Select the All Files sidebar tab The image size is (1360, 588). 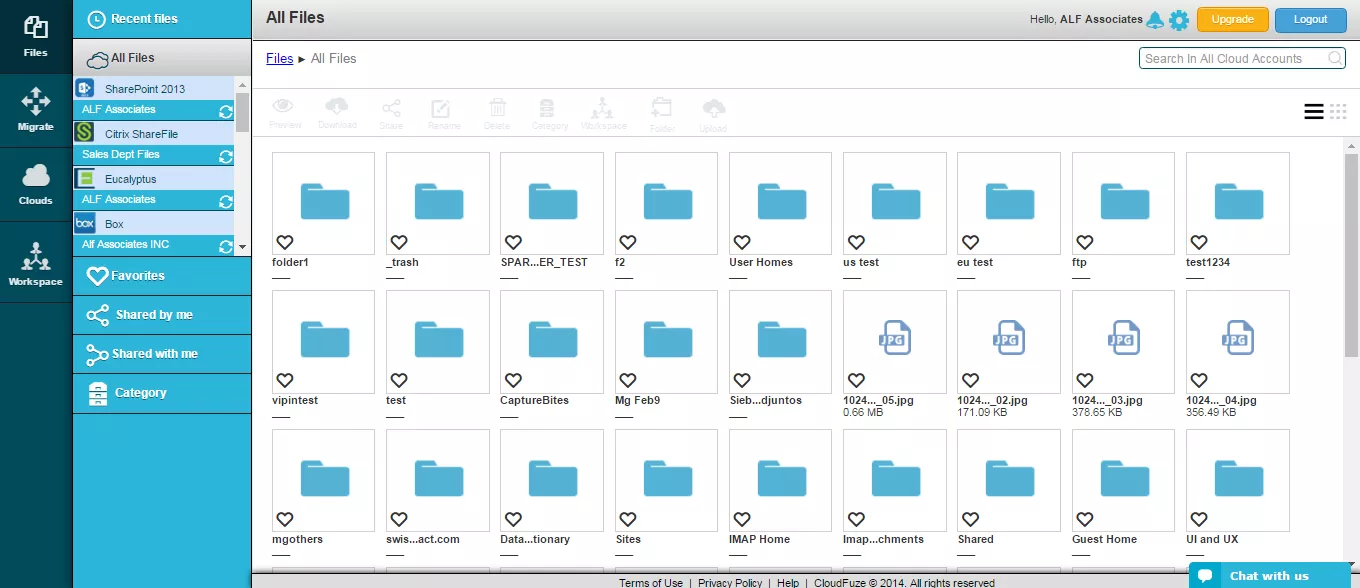tap(162, 58)
